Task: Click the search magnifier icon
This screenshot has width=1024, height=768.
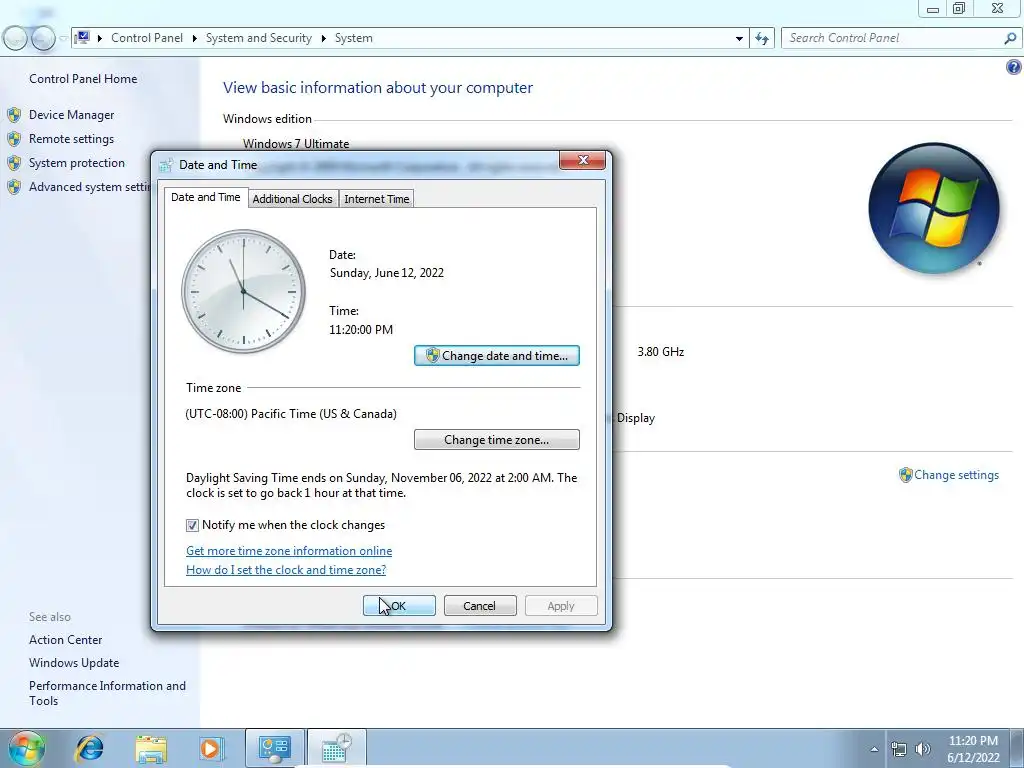Action: click(1010, 39)
